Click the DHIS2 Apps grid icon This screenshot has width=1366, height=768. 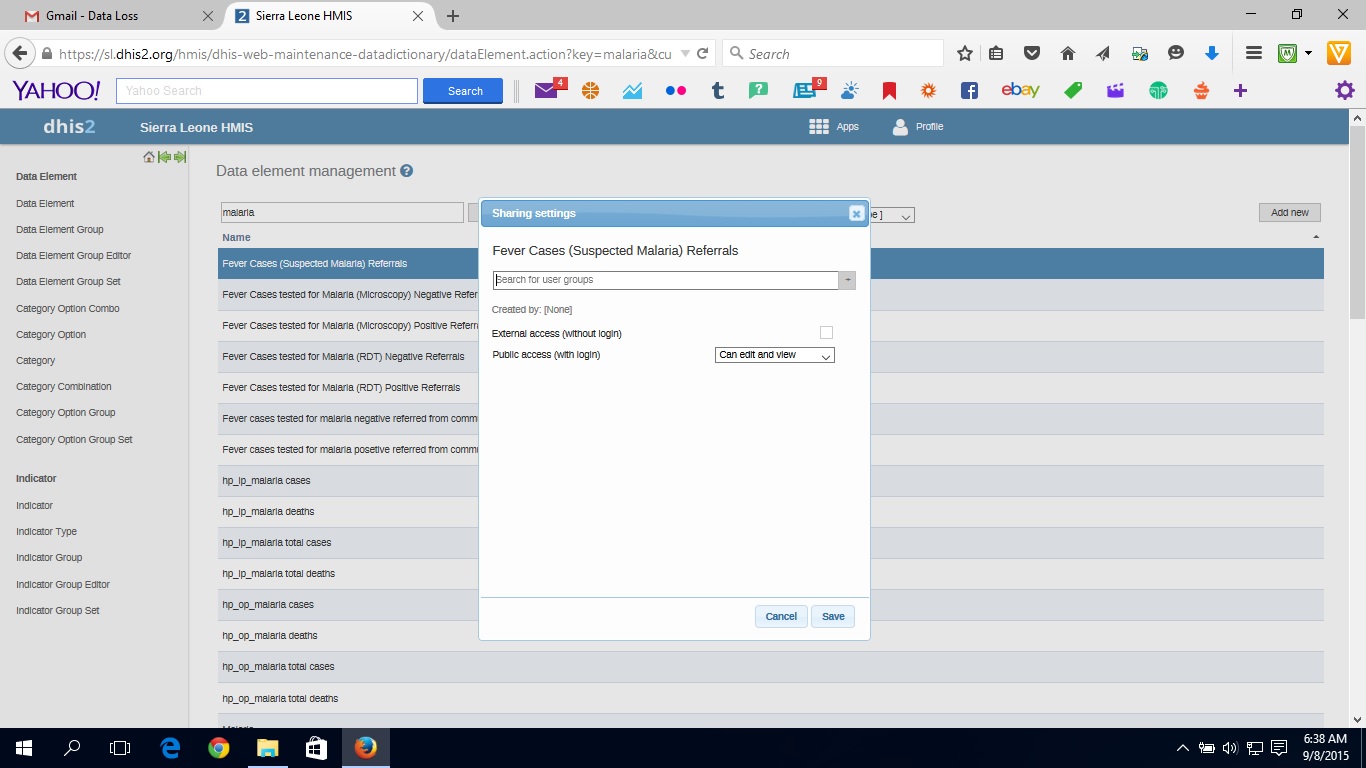click(x=819, y=127)
